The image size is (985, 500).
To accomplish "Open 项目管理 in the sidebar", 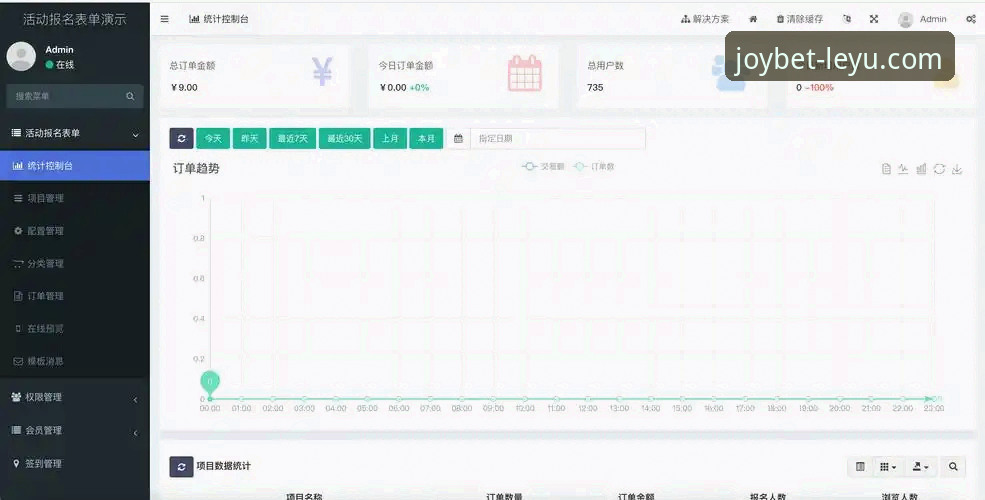I will (75, 198).
